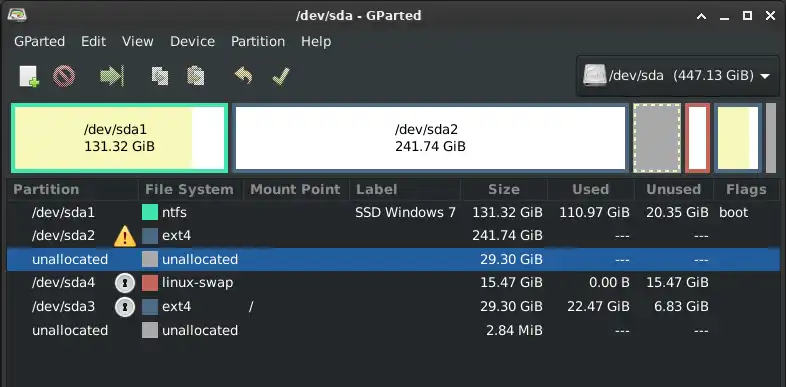Open the /dev/sda device selector dropdown

pos(677,76)
